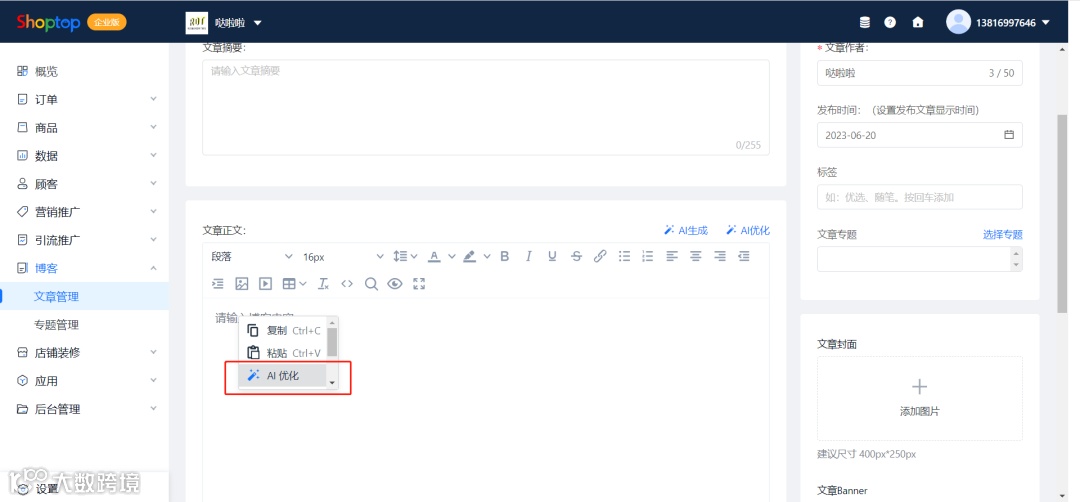1080x502 pixels.
Task: Click the database stack icon in header
Action: click(865, 22)
